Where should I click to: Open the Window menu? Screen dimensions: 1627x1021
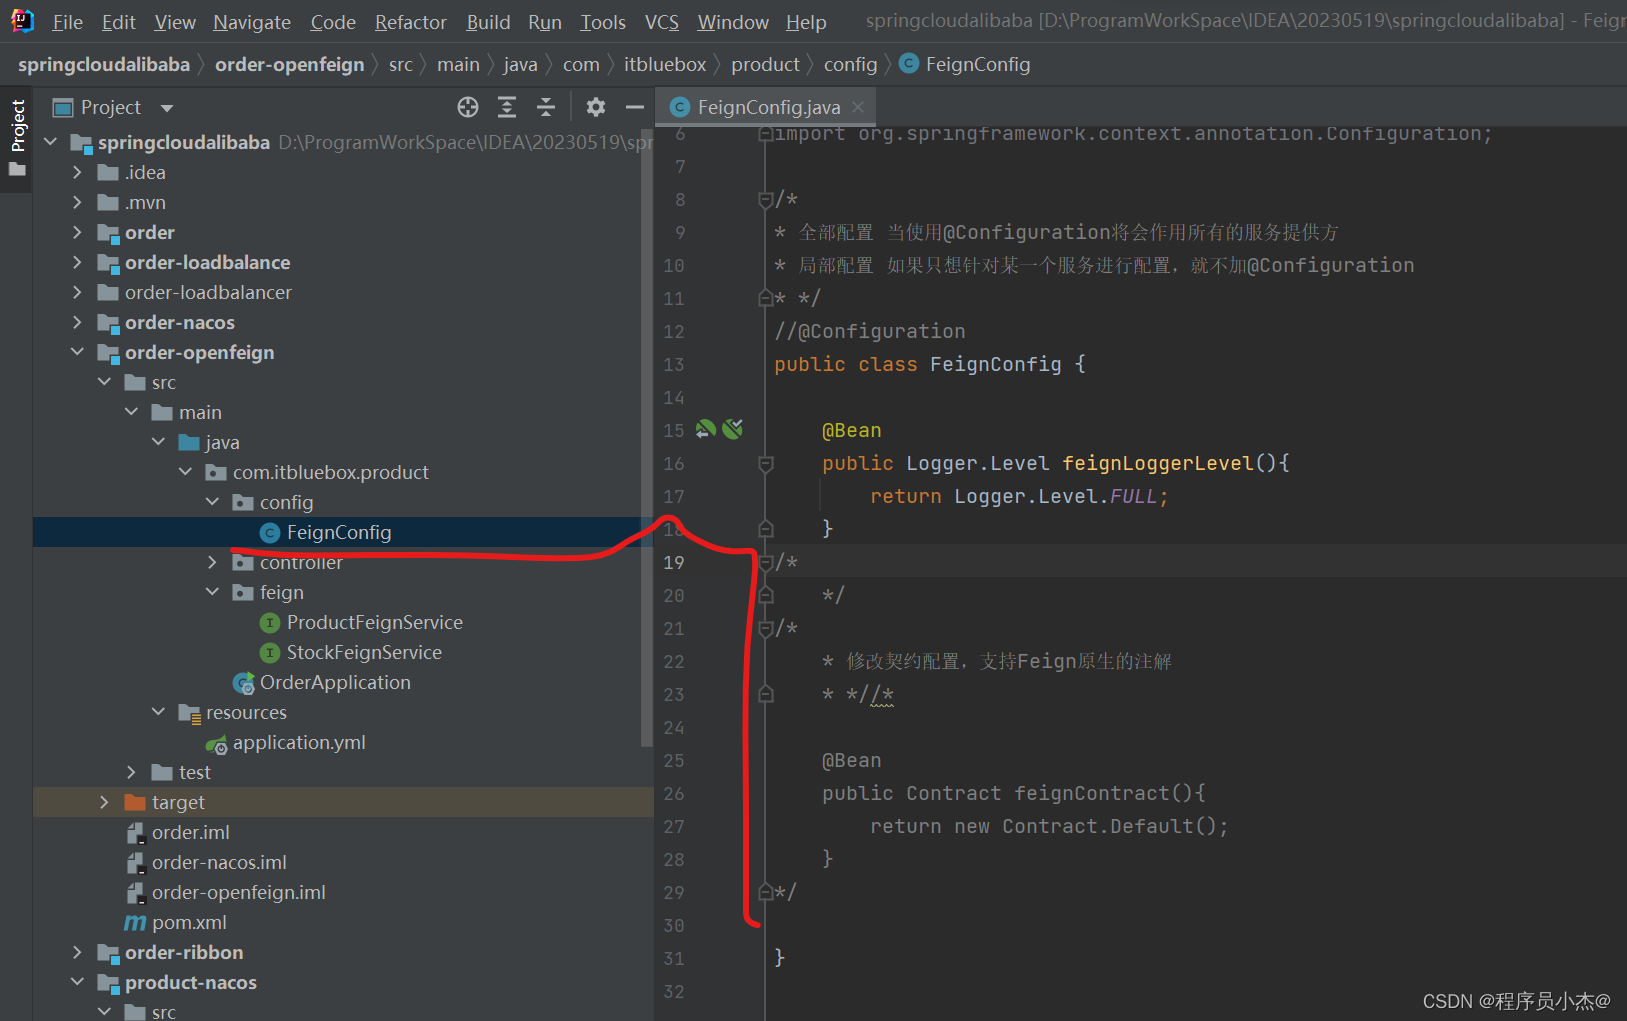pyautogui.click(x=733, y=22)
